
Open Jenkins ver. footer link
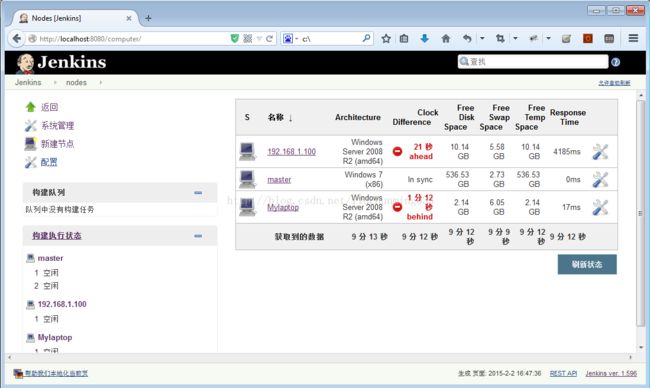pos(611,373)
